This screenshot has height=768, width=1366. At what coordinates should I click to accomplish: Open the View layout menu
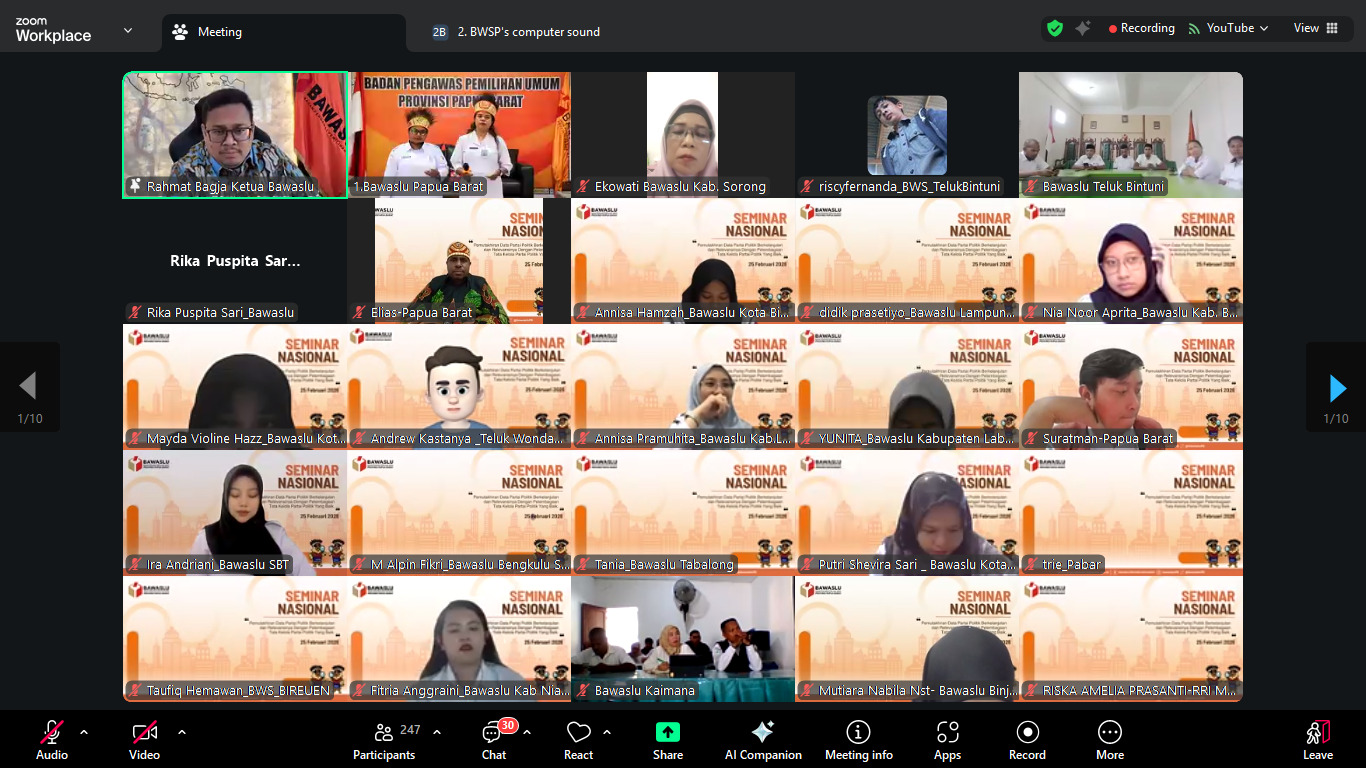(x=1315, y=29)
